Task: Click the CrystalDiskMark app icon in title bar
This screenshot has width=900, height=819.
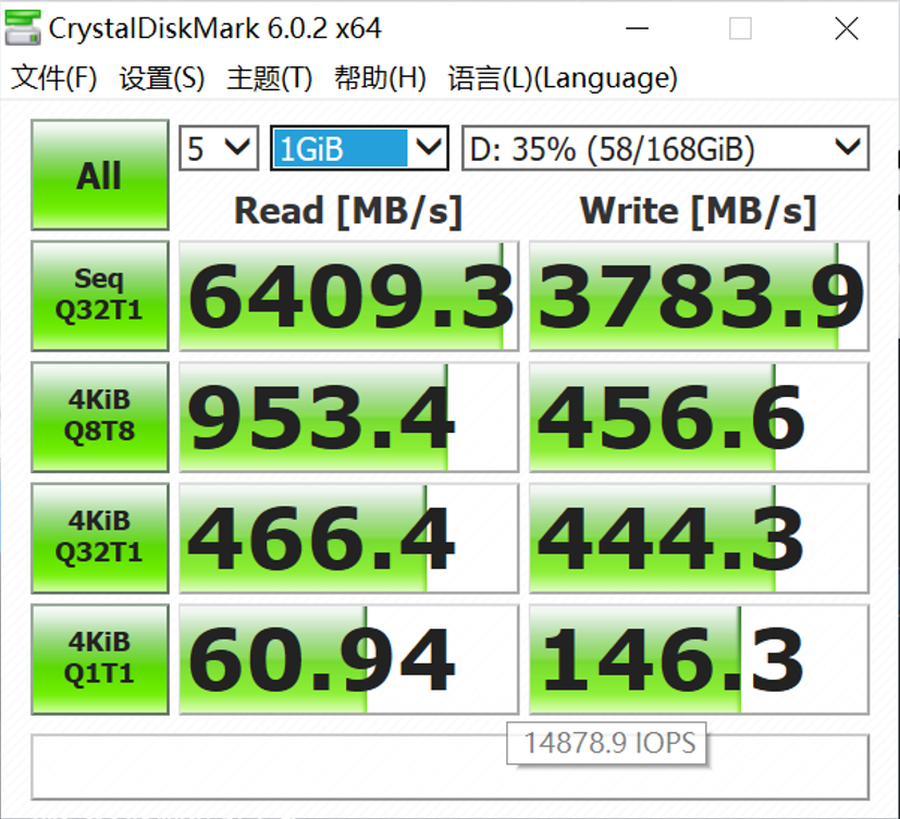Action: [22, 28]
